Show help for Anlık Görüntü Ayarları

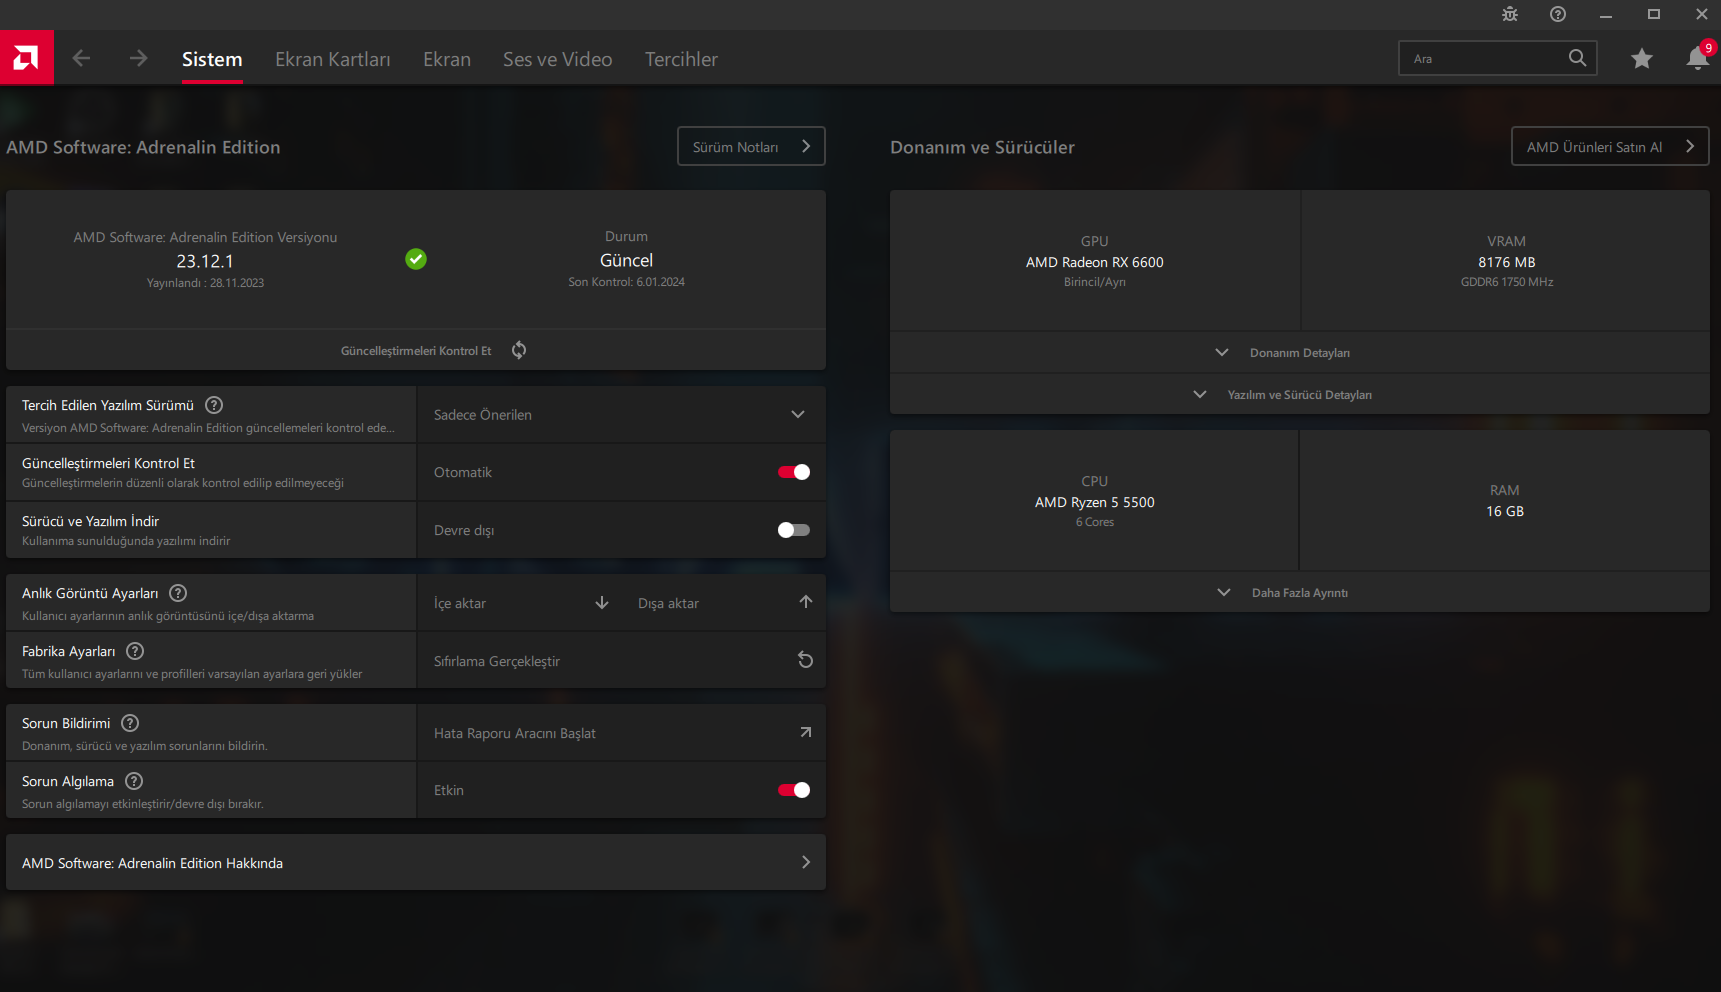click(x=178, y=593)
